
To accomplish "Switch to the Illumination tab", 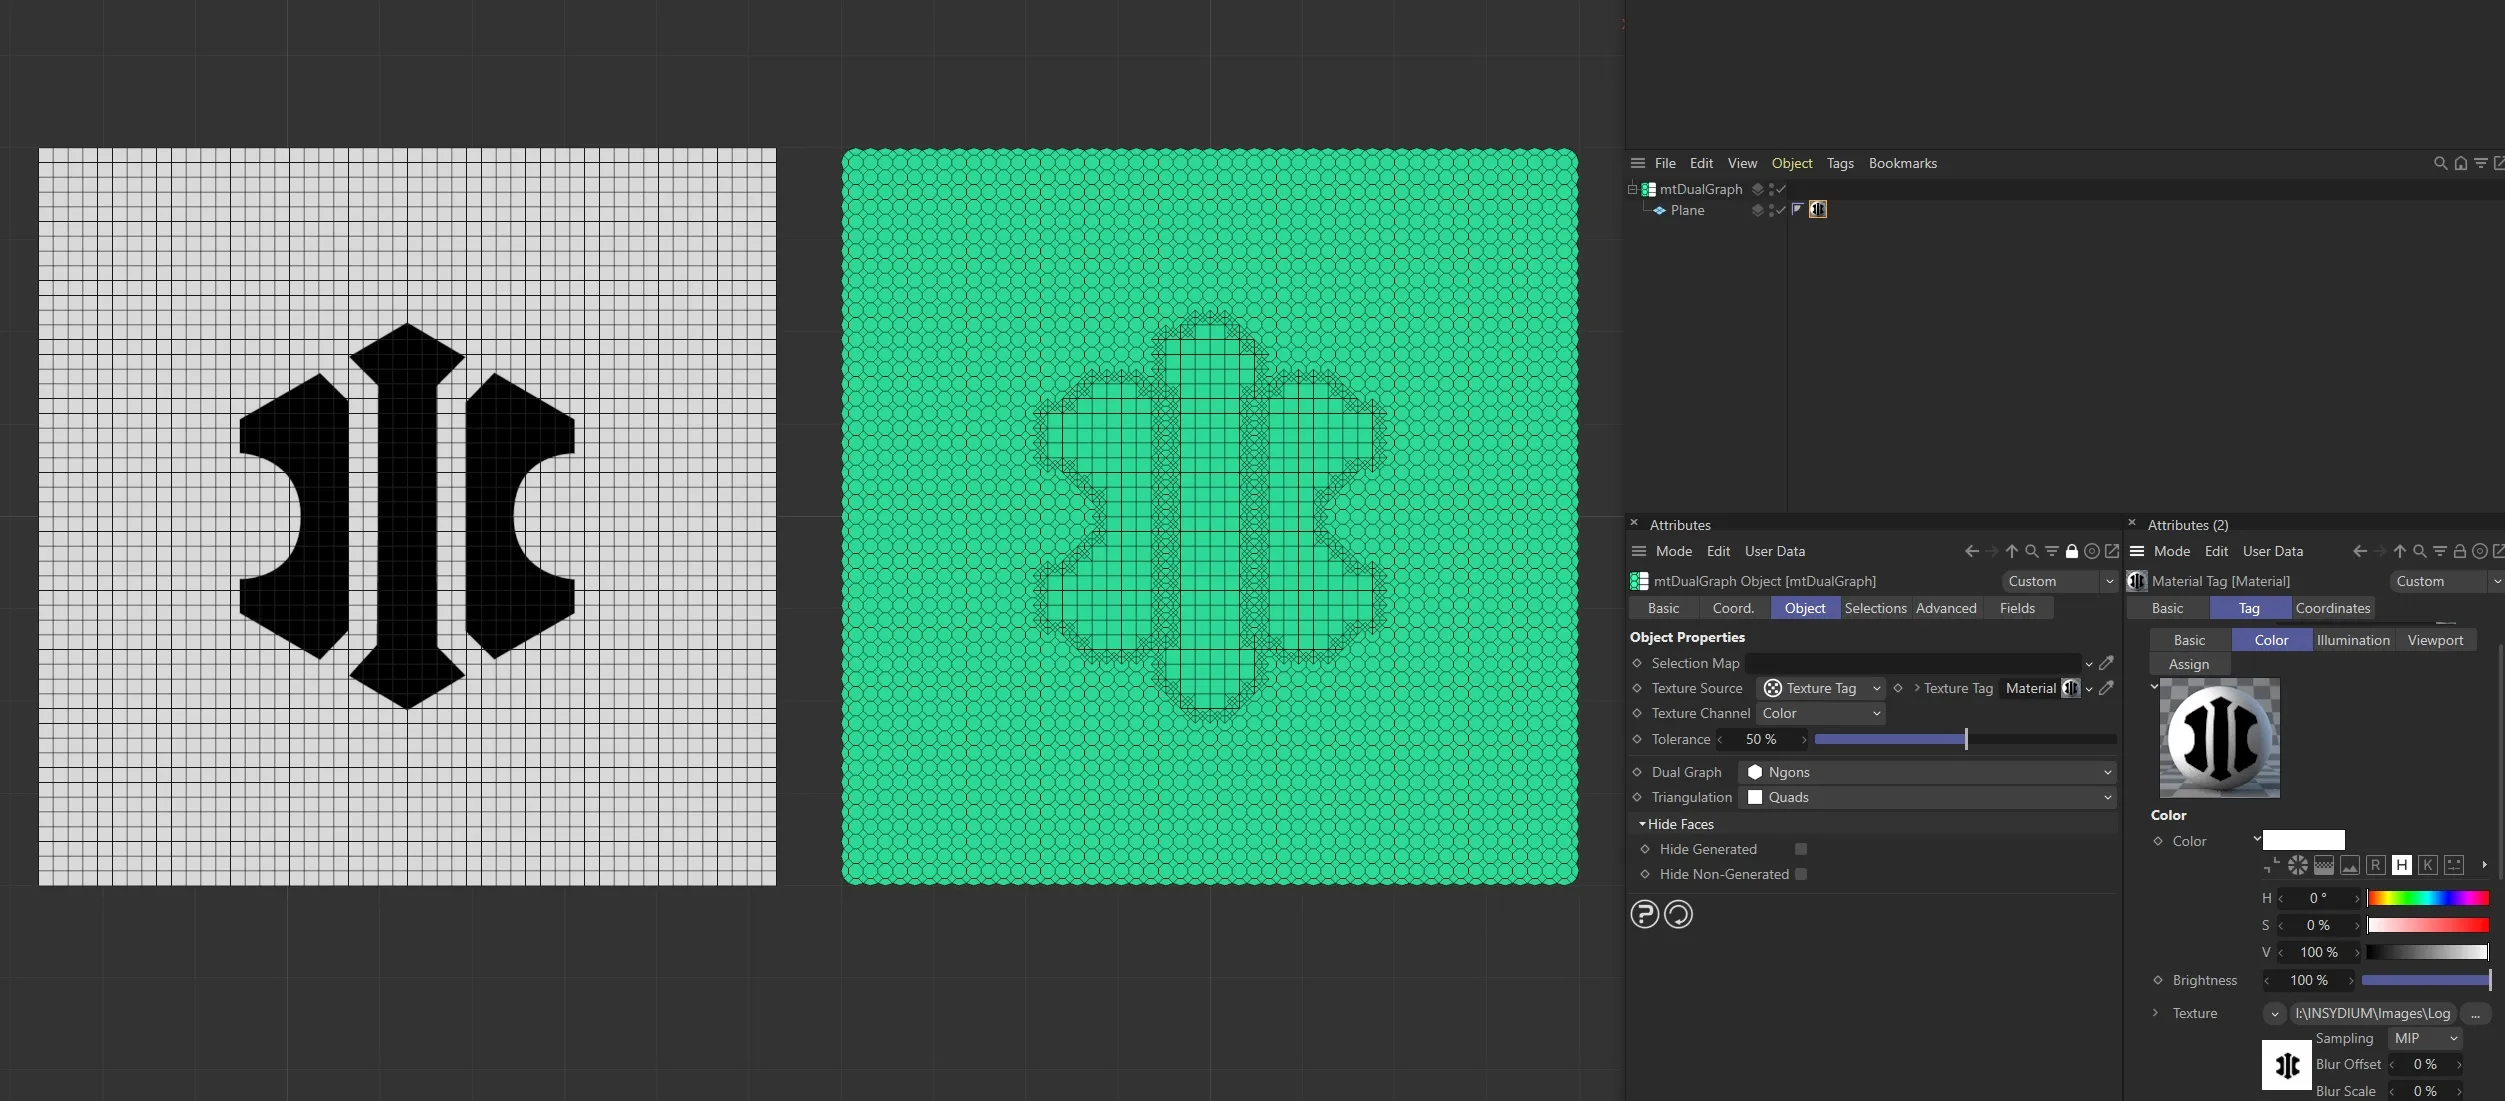I will click(2352, 640).
